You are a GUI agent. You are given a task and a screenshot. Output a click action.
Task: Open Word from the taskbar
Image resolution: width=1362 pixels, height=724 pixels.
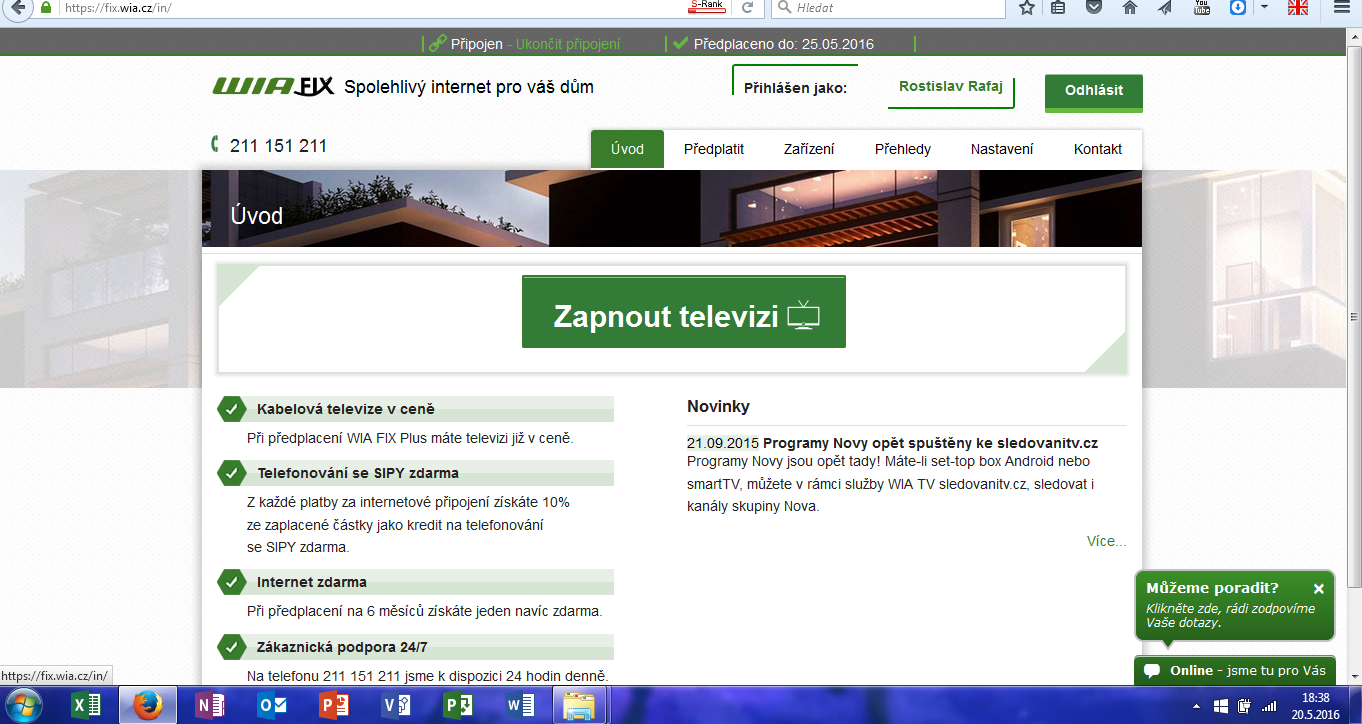click(520, 706)
